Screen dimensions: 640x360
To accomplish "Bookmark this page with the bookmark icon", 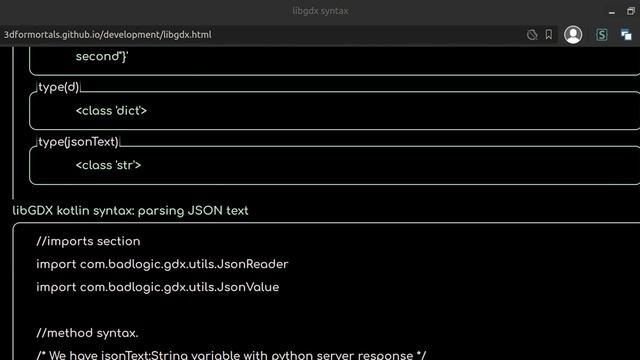I will pyautogui.click(x=549, y=35).
